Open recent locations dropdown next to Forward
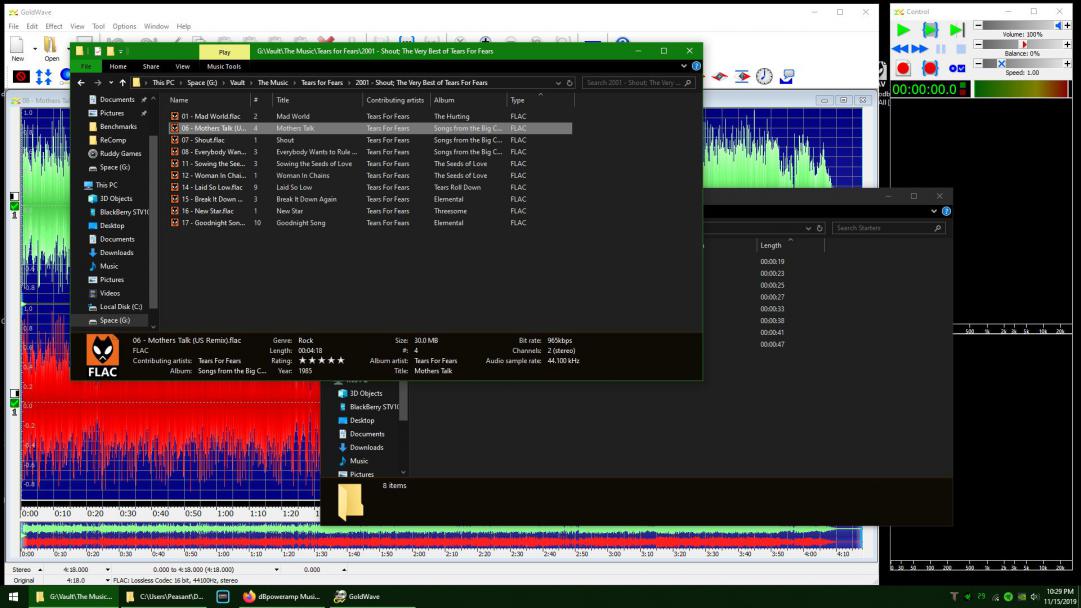This screenshot has width=1081, height=608. pyautogui.click(x=109, y=83)
